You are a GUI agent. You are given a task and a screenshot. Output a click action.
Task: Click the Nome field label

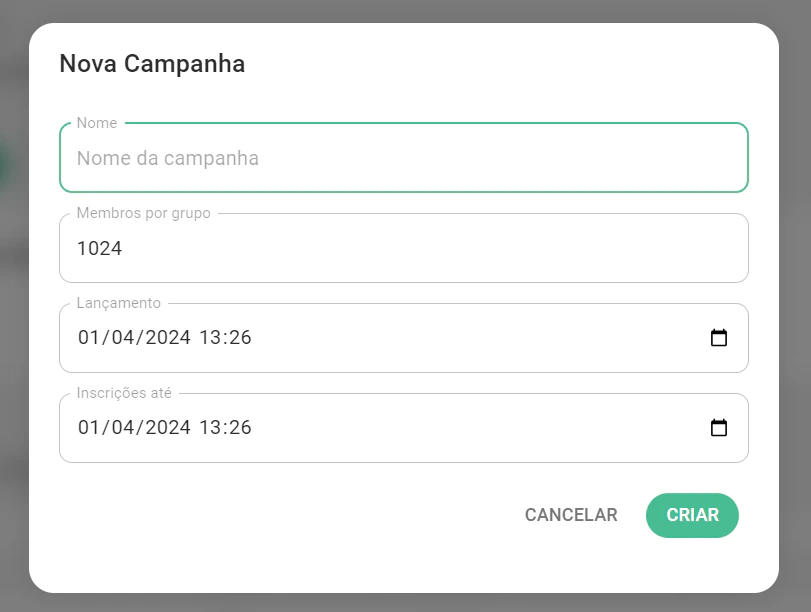point(97,122)
